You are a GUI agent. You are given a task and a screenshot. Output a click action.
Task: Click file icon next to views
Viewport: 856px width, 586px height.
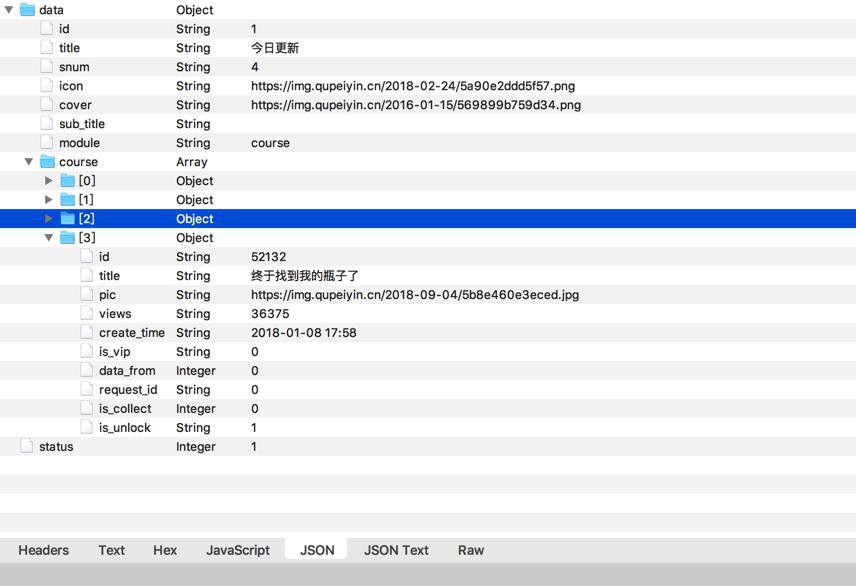click(x=87, y=313)
